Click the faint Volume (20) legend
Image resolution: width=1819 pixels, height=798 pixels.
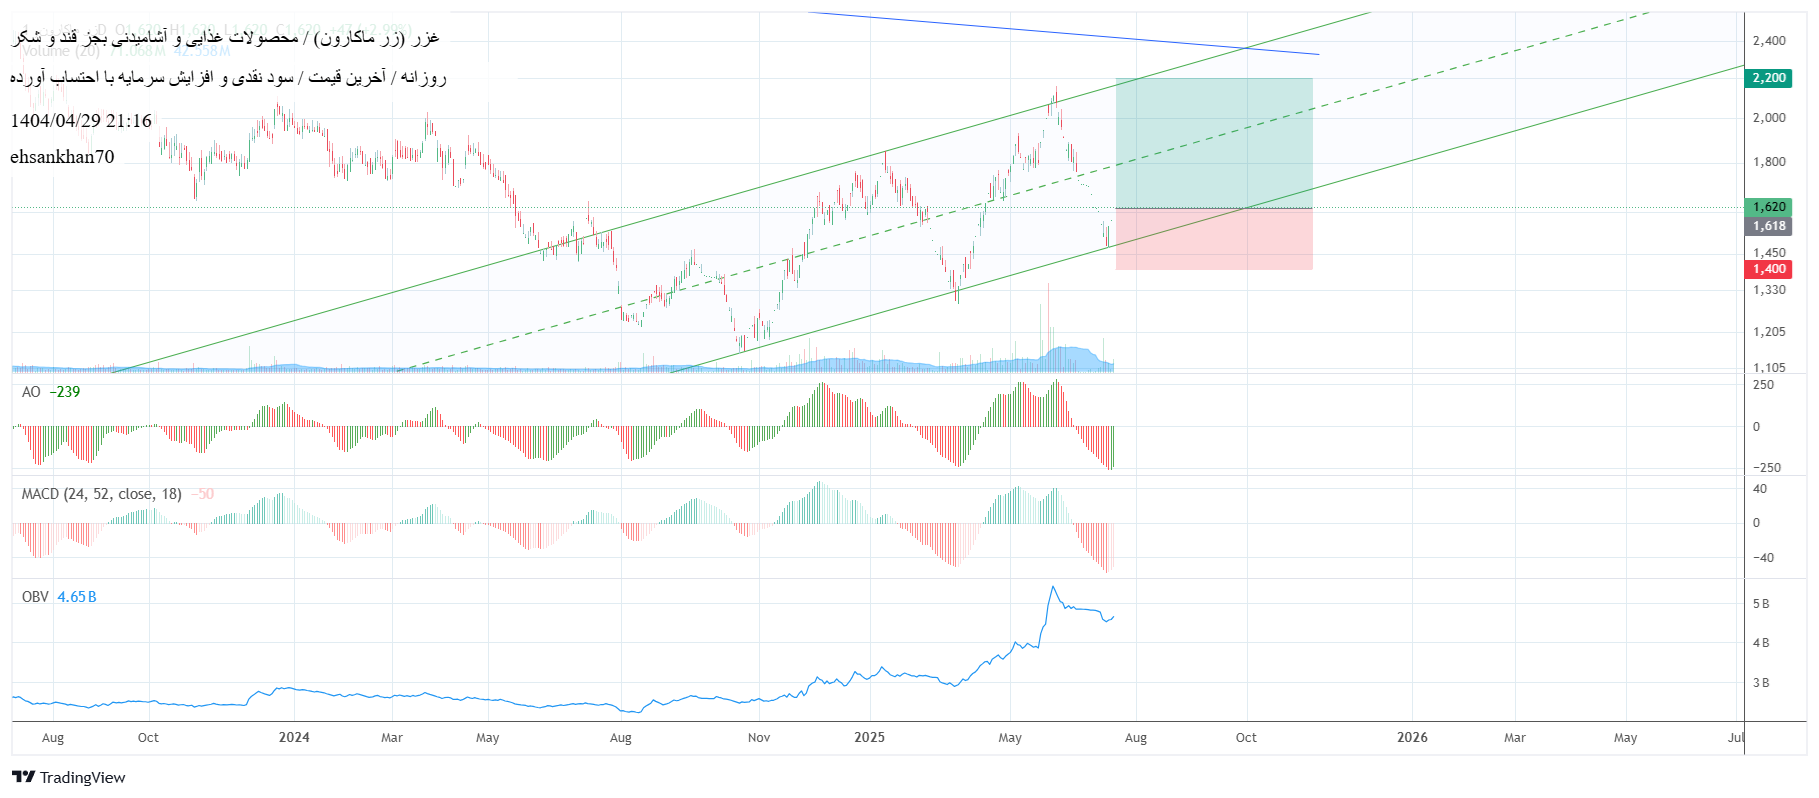coord(60,51)
